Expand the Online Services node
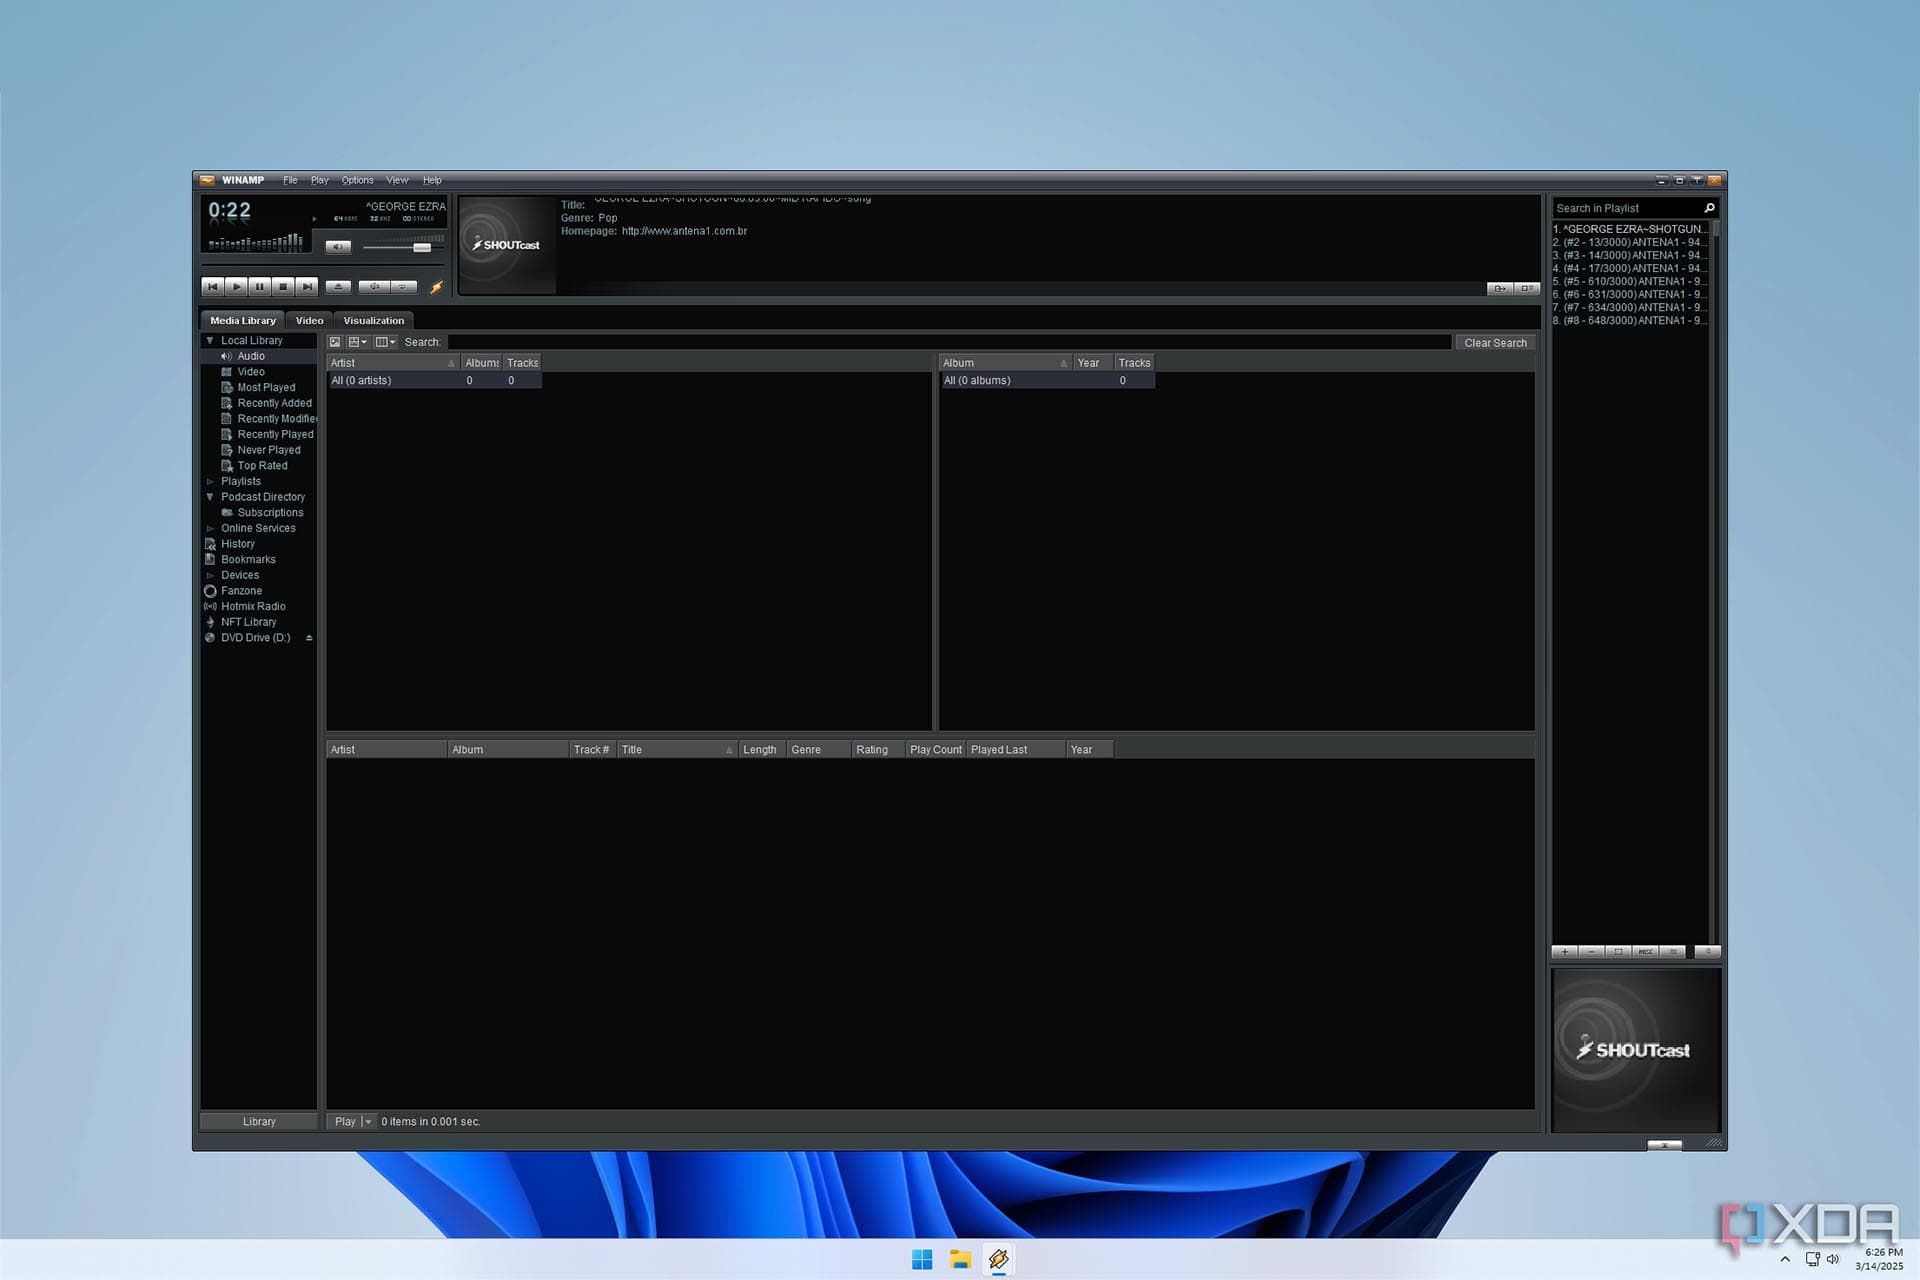The width and height of the screenshot is (1920, 1280). [210, 529]
